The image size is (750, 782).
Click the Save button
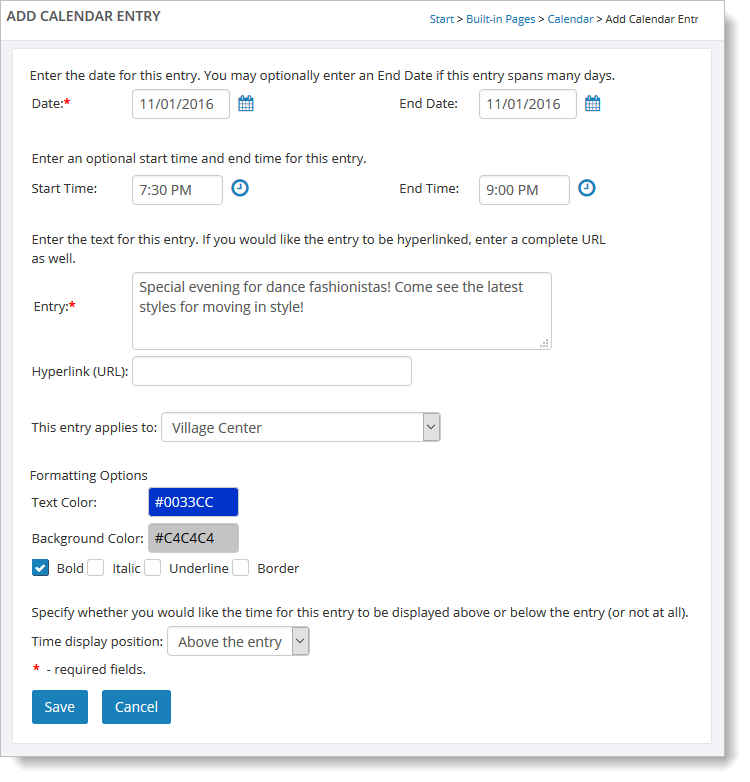click(59, 707)
